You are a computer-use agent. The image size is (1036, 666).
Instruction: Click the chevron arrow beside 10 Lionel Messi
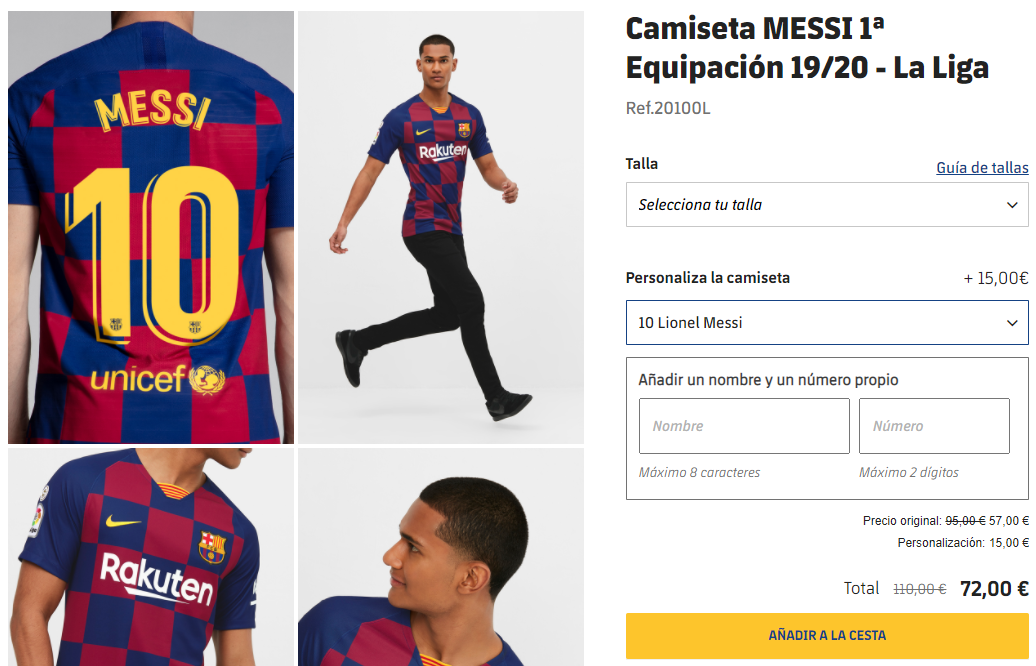[1012, 323]
